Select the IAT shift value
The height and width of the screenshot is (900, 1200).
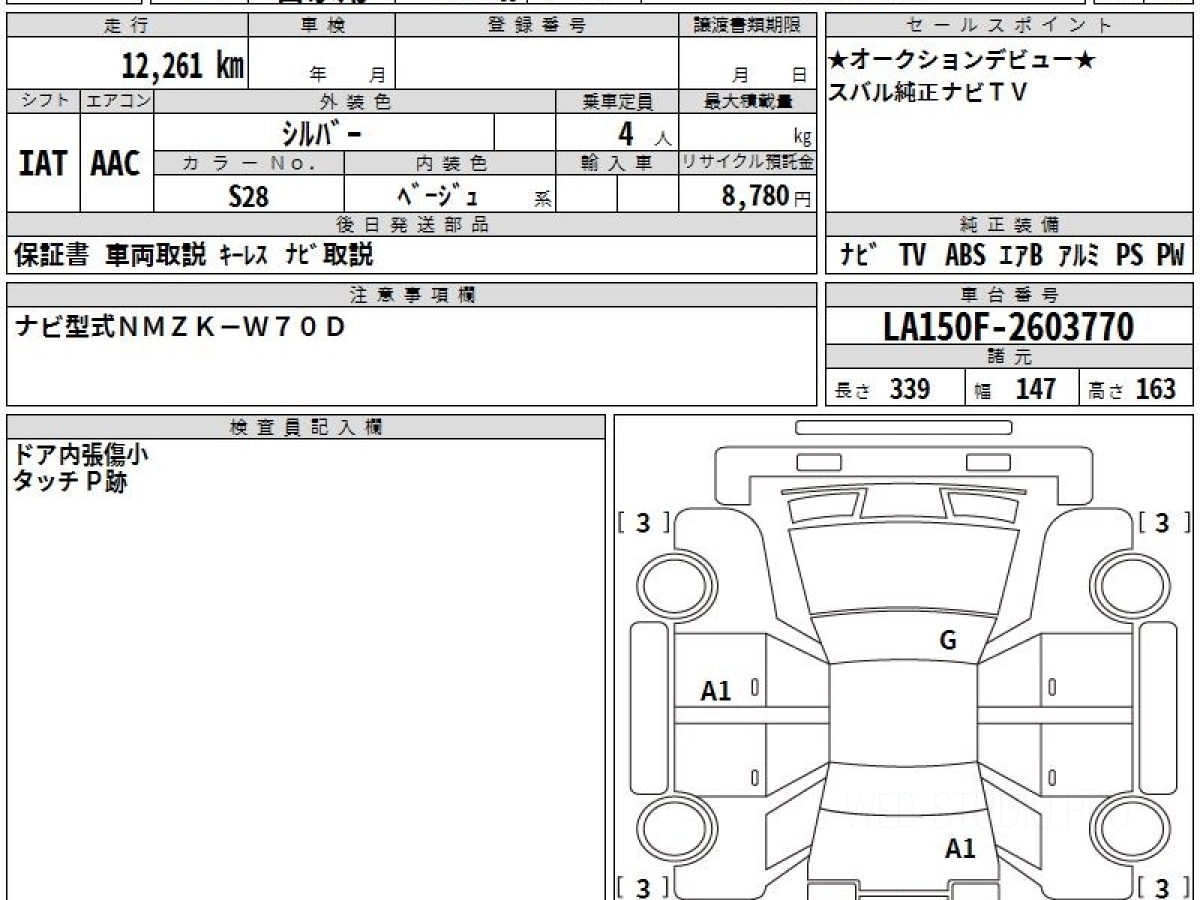coord(43,163)
